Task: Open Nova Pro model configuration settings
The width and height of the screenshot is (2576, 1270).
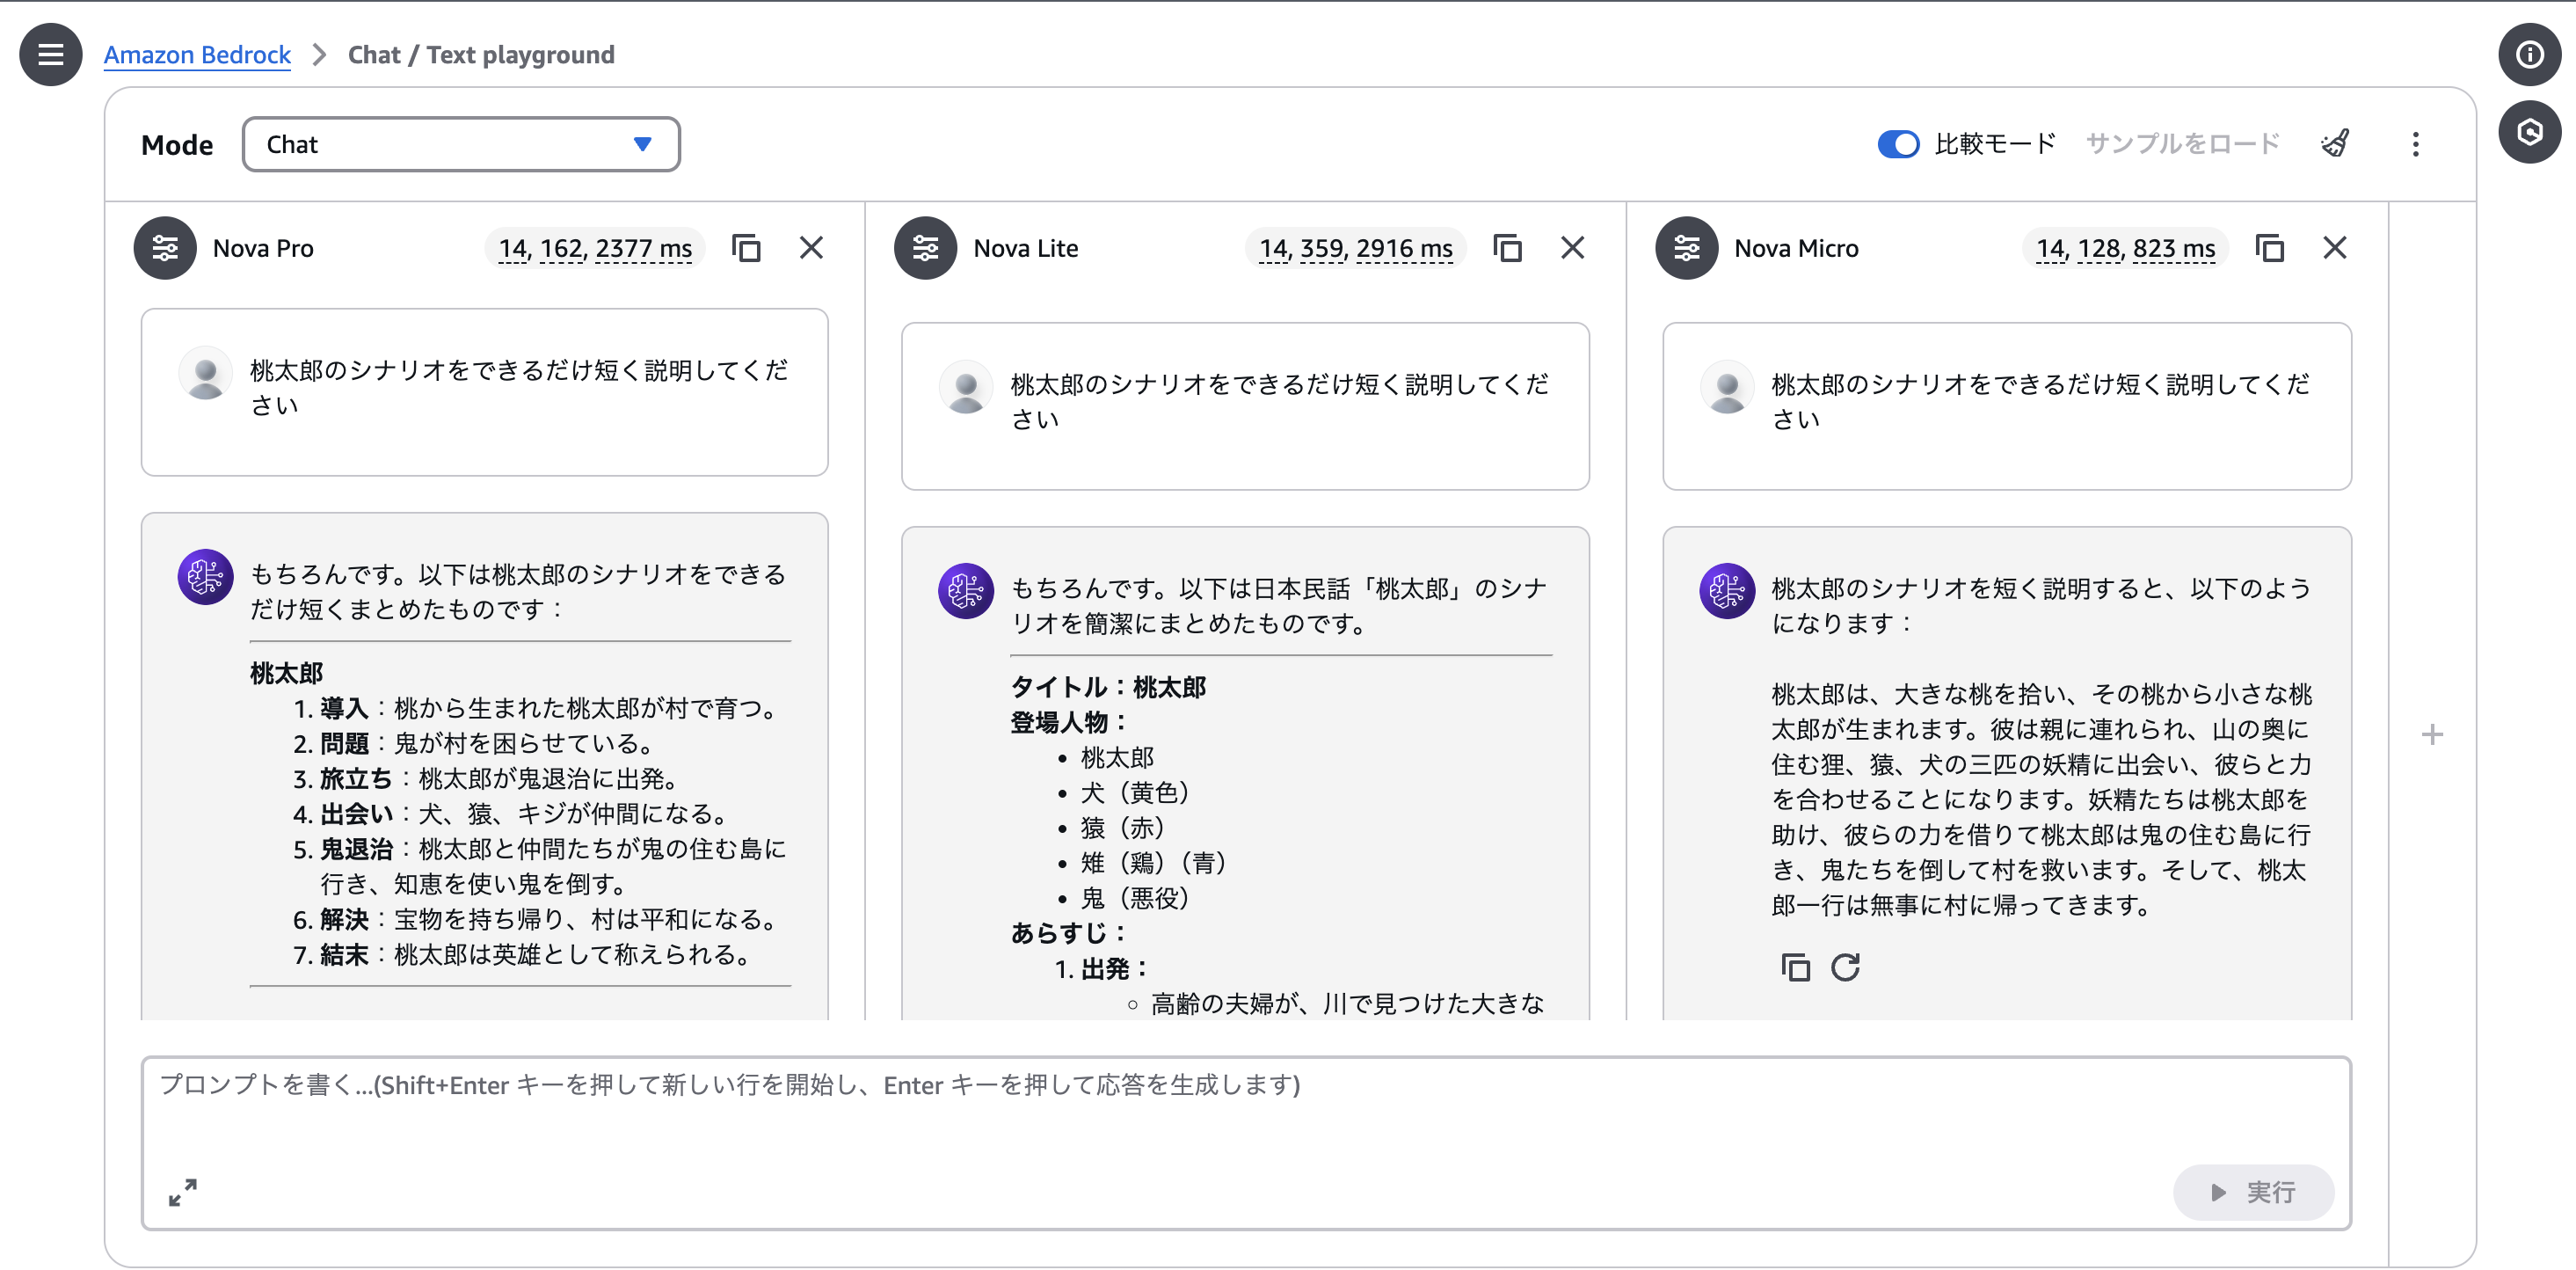Action: click(164, 248)
